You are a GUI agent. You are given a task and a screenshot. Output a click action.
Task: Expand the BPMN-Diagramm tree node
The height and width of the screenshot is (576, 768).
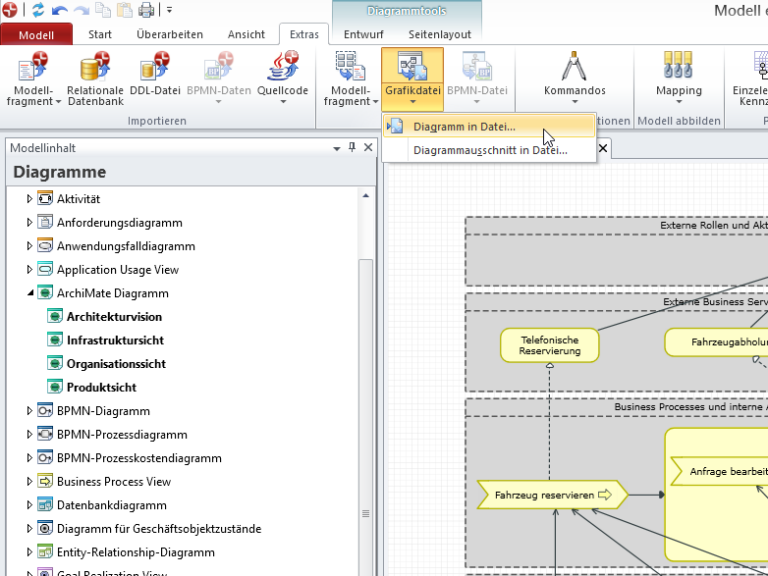click(x=29, y=410)
